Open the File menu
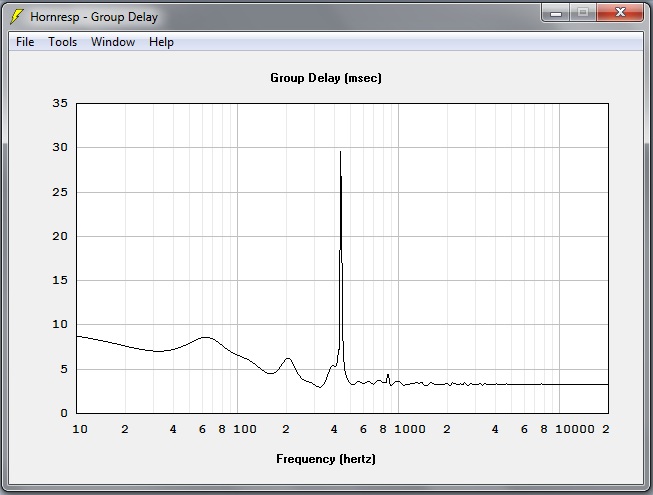The image size is (653, 495). [25, 42]
